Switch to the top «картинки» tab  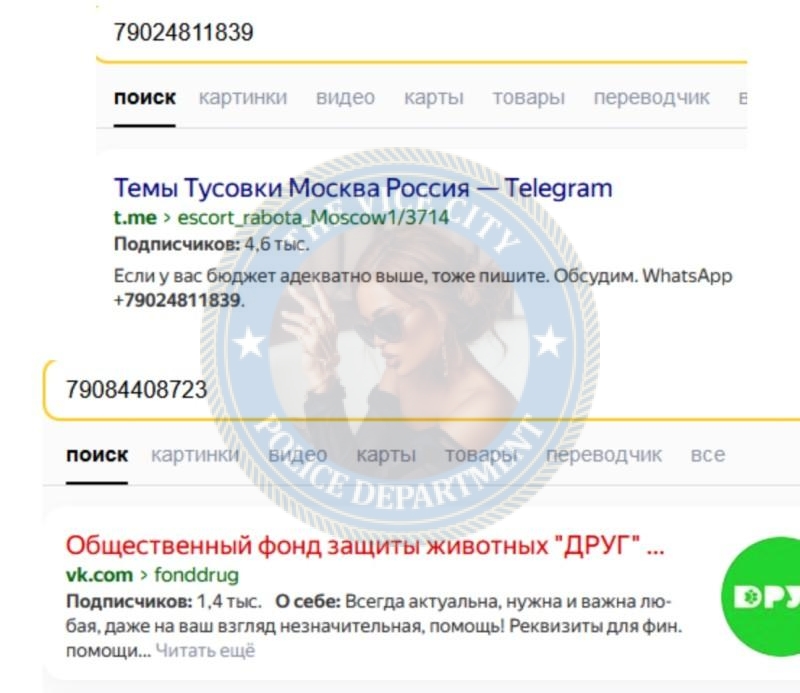(243, 97)
